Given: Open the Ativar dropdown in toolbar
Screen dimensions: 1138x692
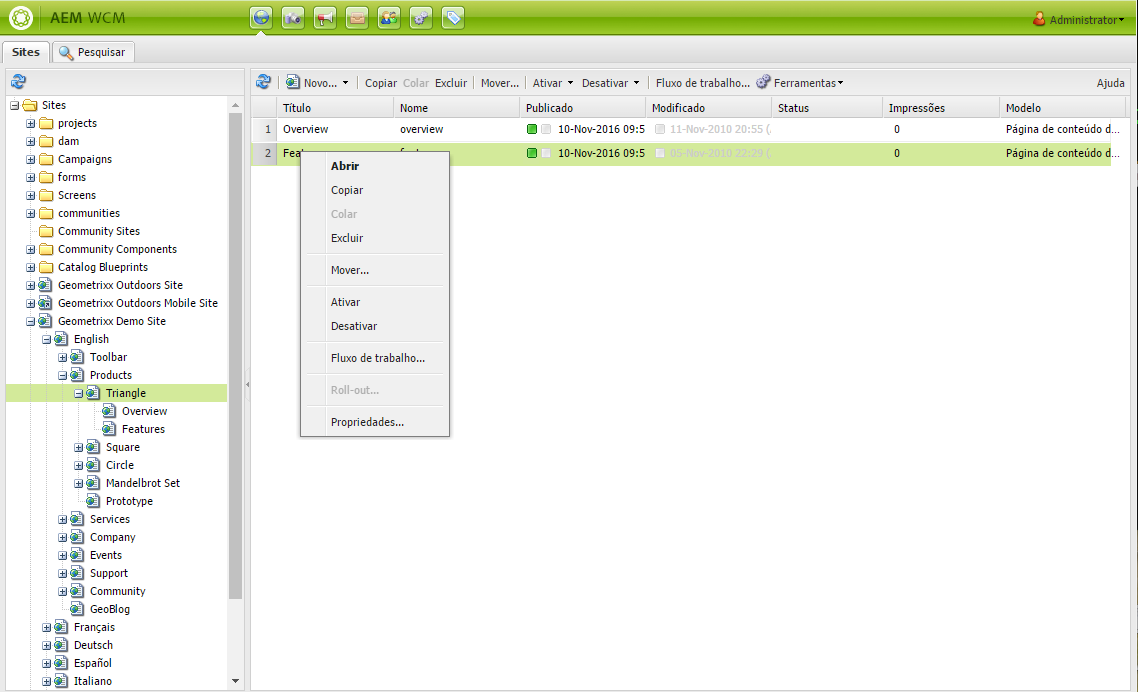Looking at the screenshot, I should [570, 83].
